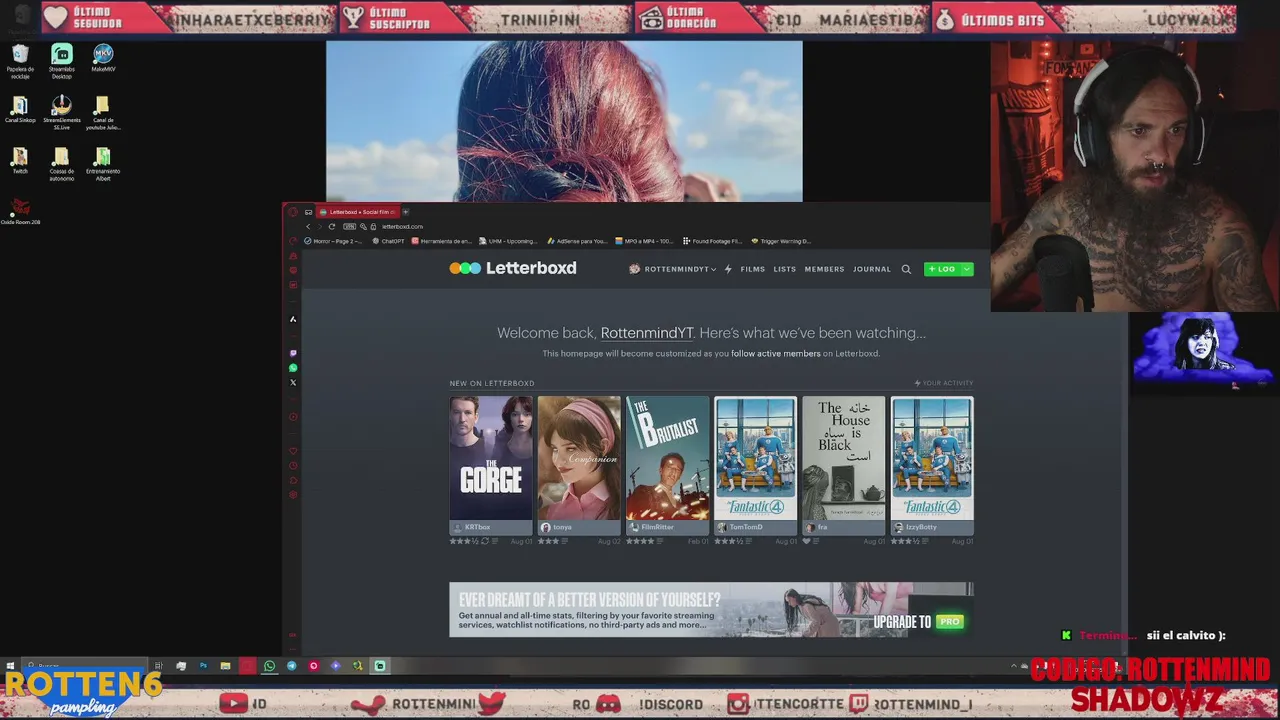Open The Brutalist poster
Image resolution: width=1280 pixels, height=720 pixels.
668,458
